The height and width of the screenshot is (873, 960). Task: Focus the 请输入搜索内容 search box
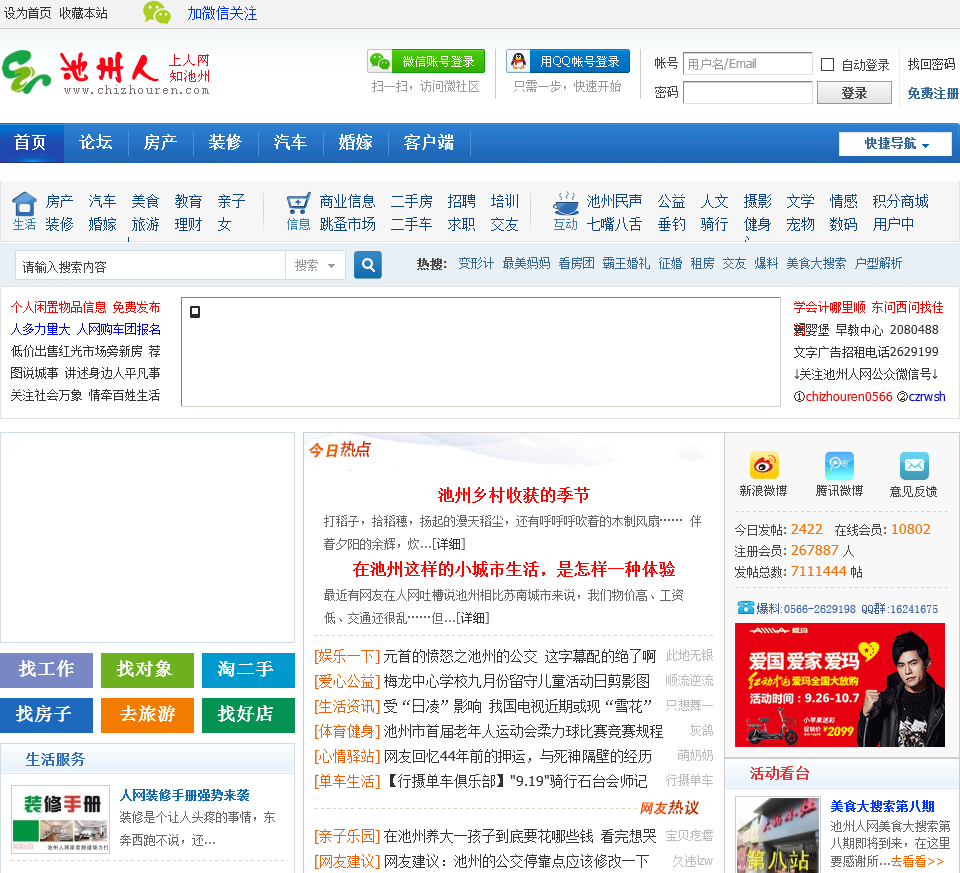pos(150,266)
